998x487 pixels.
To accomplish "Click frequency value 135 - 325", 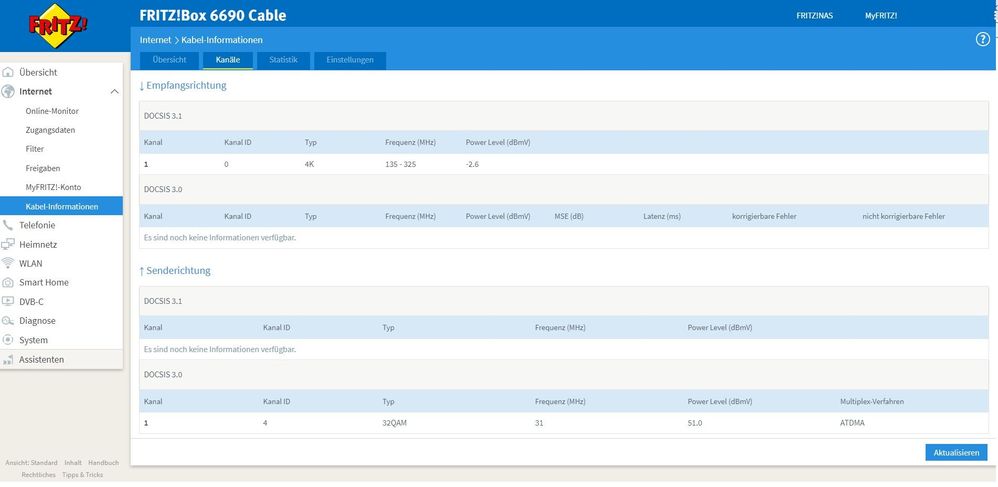I will pyautogui.click(x=400, y=164).
